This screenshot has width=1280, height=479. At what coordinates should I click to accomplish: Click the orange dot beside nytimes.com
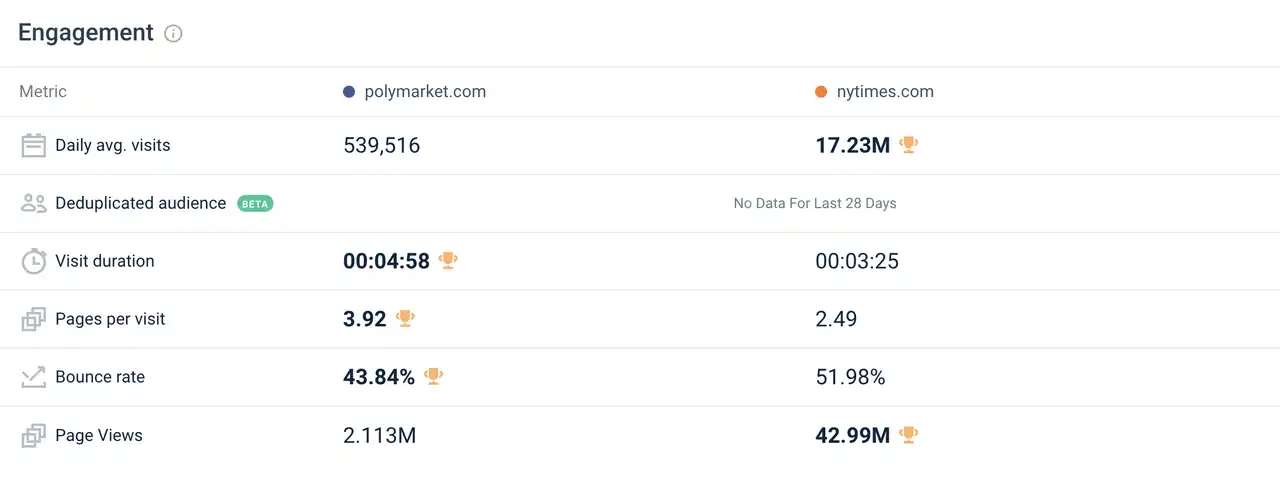821,92
